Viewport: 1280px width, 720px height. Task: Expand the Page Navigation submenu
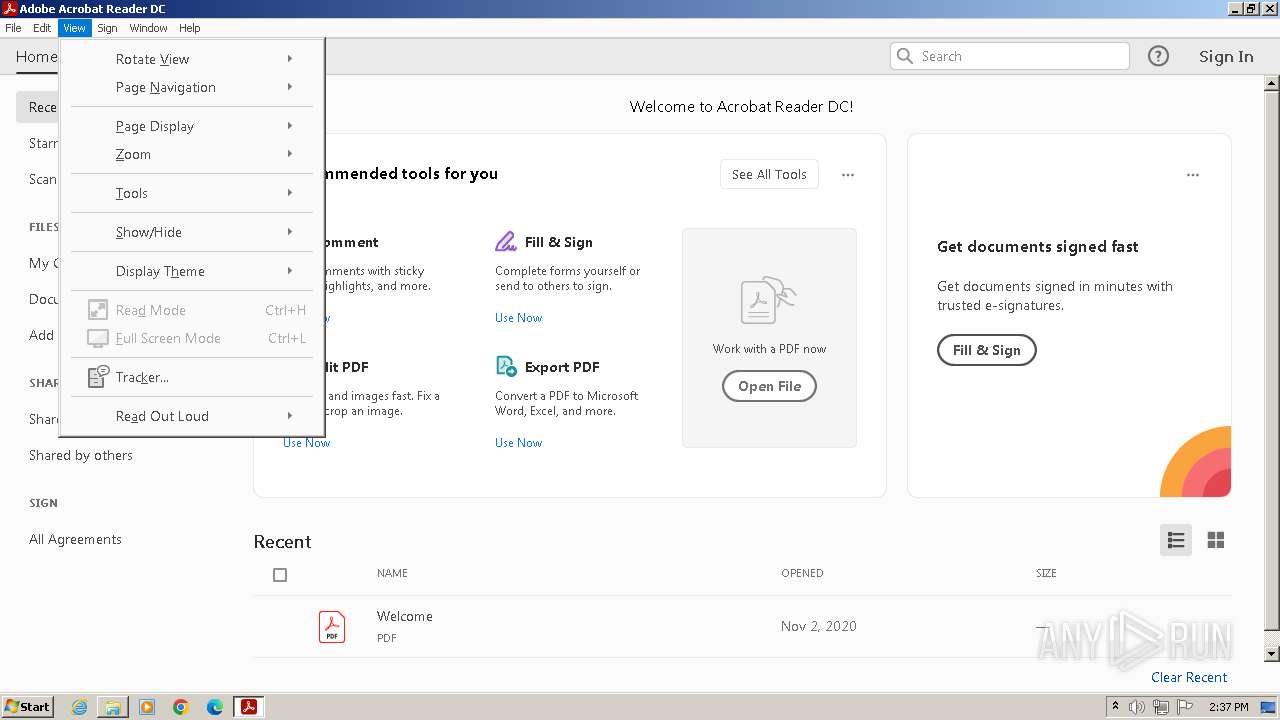tap(191, 87)
